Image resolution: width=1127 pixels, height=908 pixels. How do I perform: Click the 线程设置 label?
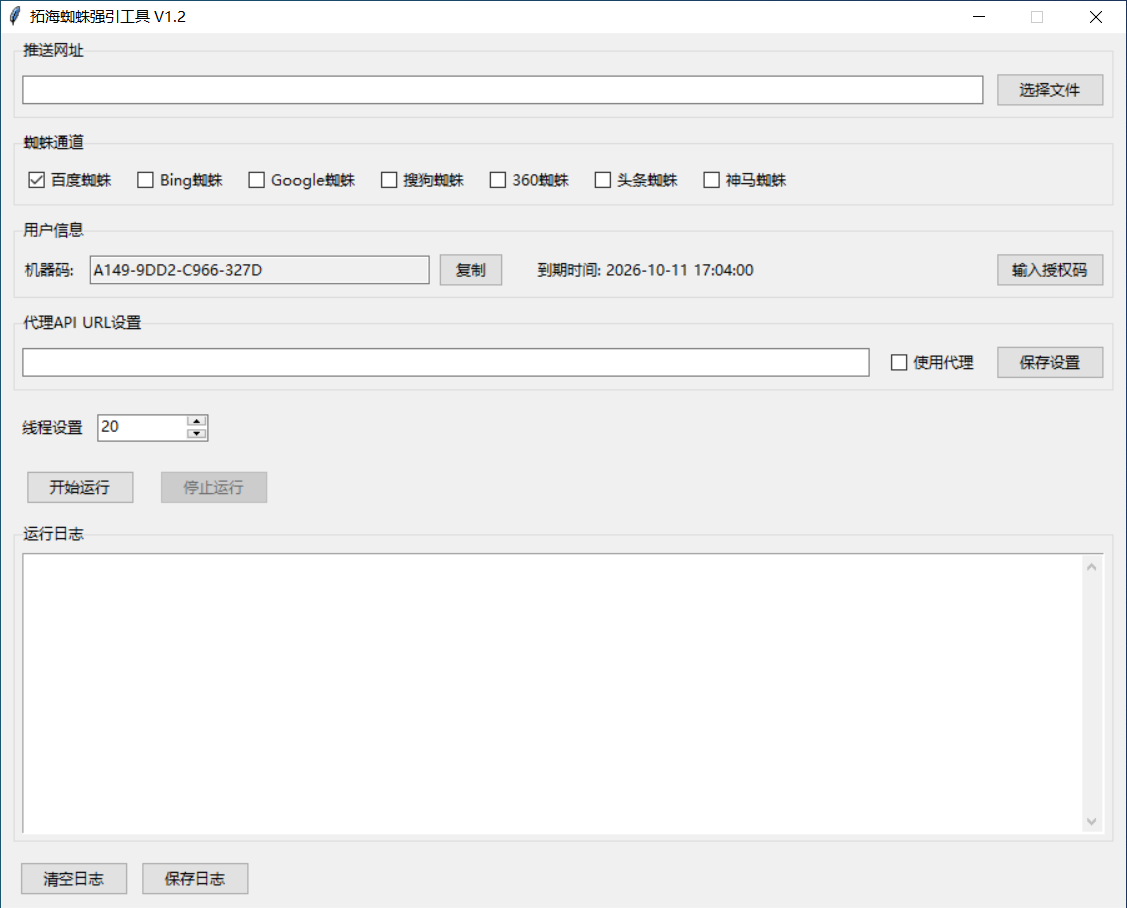click(x=52, y=428)
